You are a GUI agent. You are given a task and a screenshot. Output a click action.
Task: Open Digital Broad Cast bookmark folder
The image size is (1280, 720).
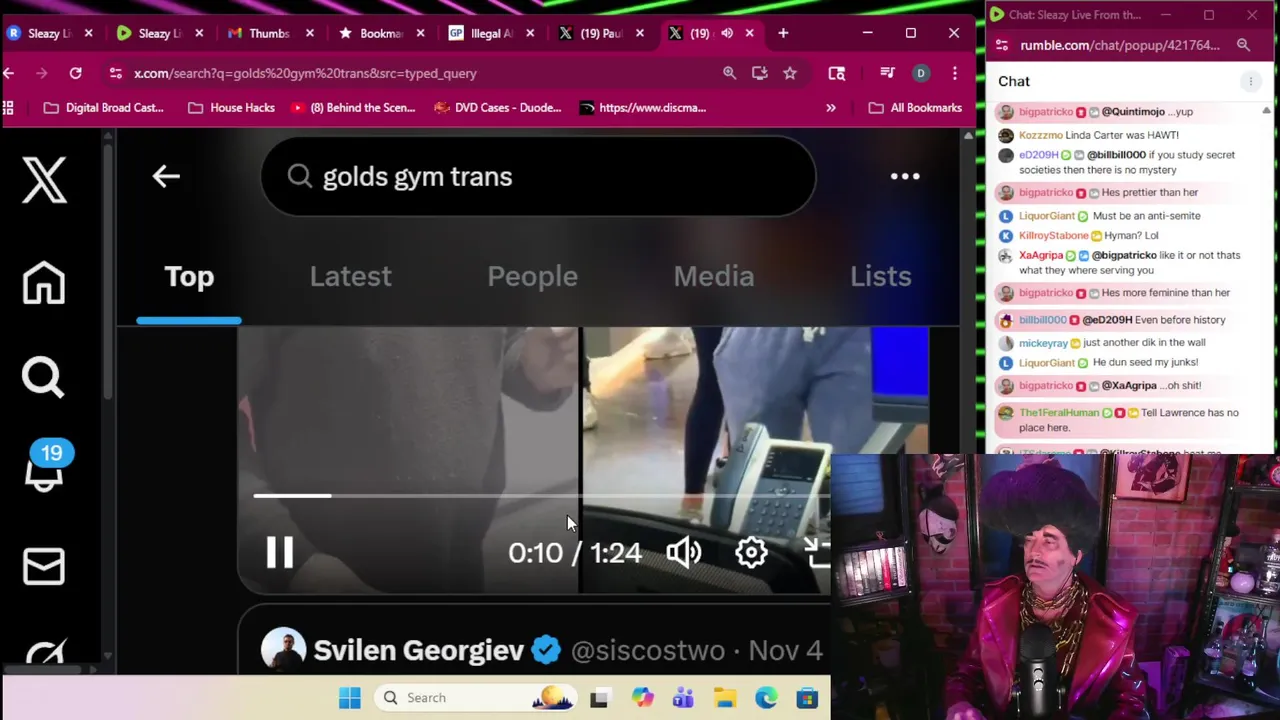pos(104,108)
